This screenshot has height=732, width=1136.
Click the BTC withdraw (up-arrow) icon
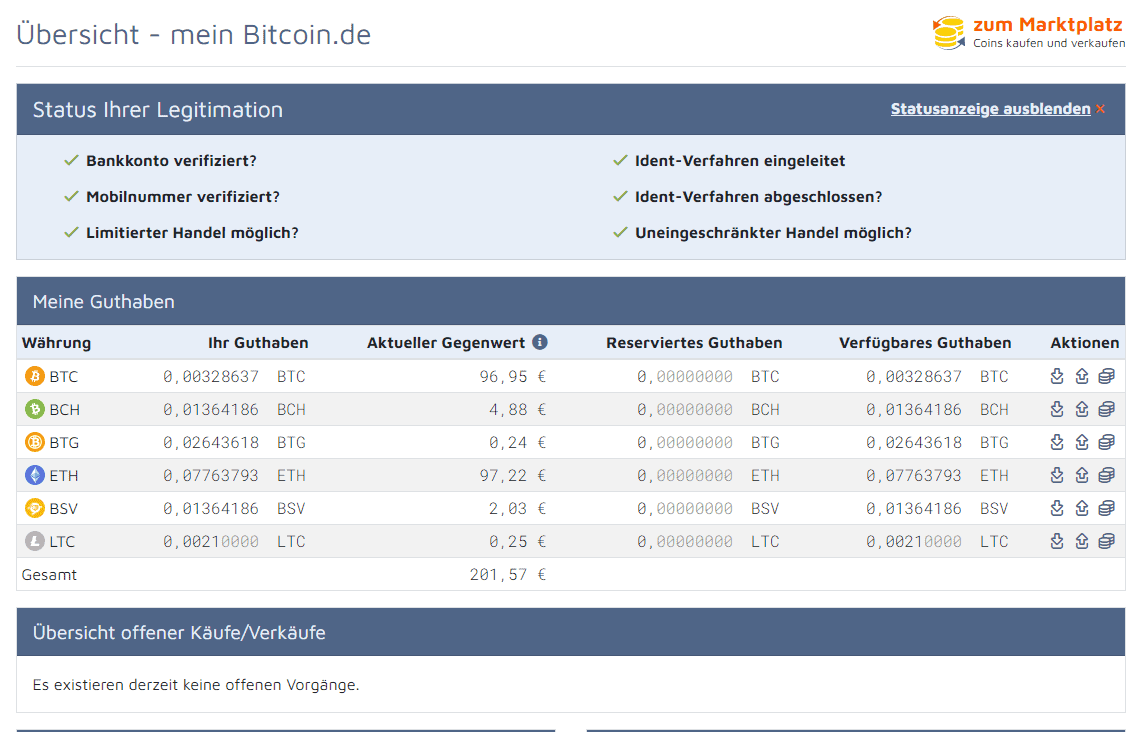1082,376
